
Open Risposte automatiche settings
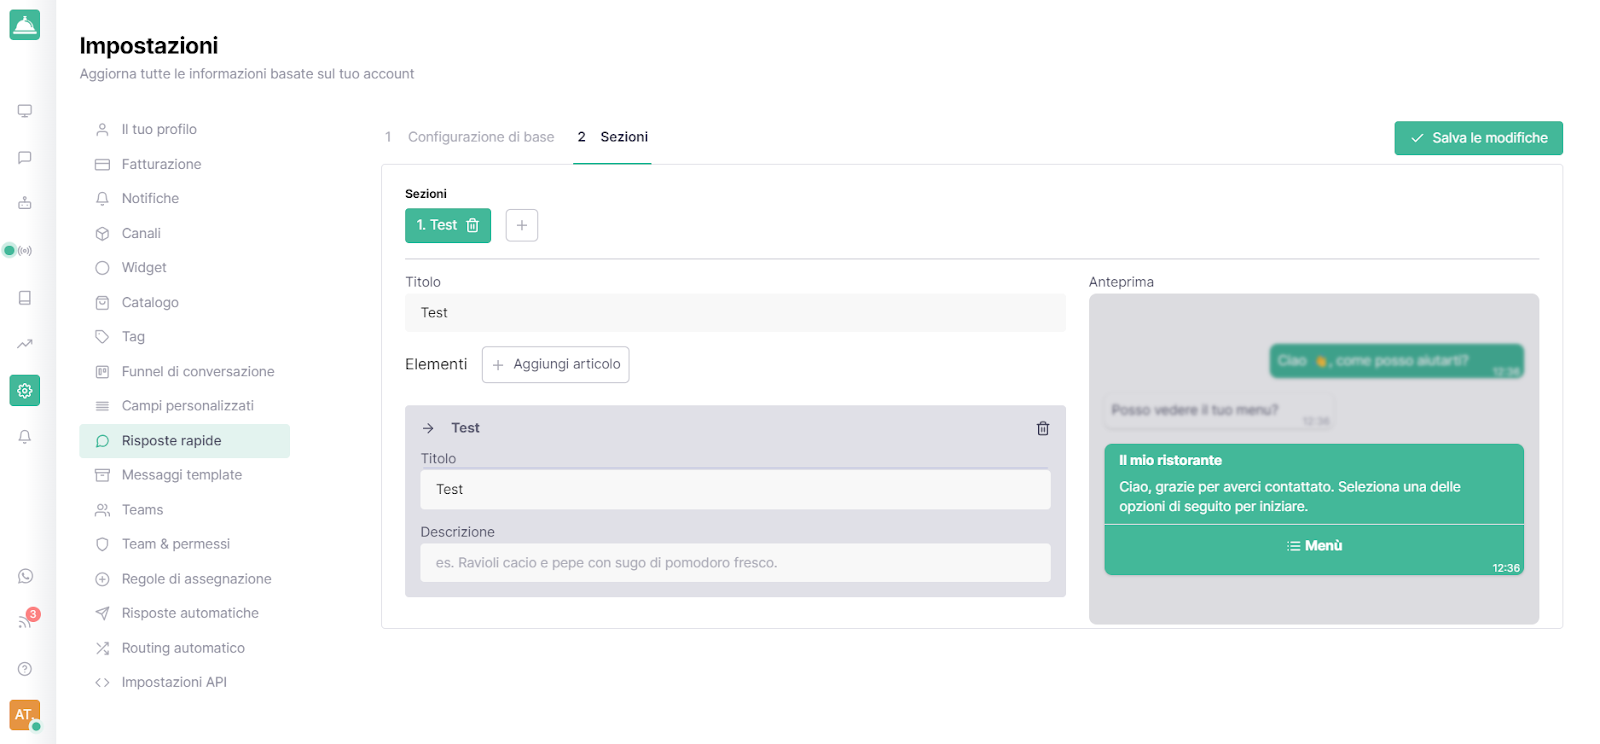190,613
